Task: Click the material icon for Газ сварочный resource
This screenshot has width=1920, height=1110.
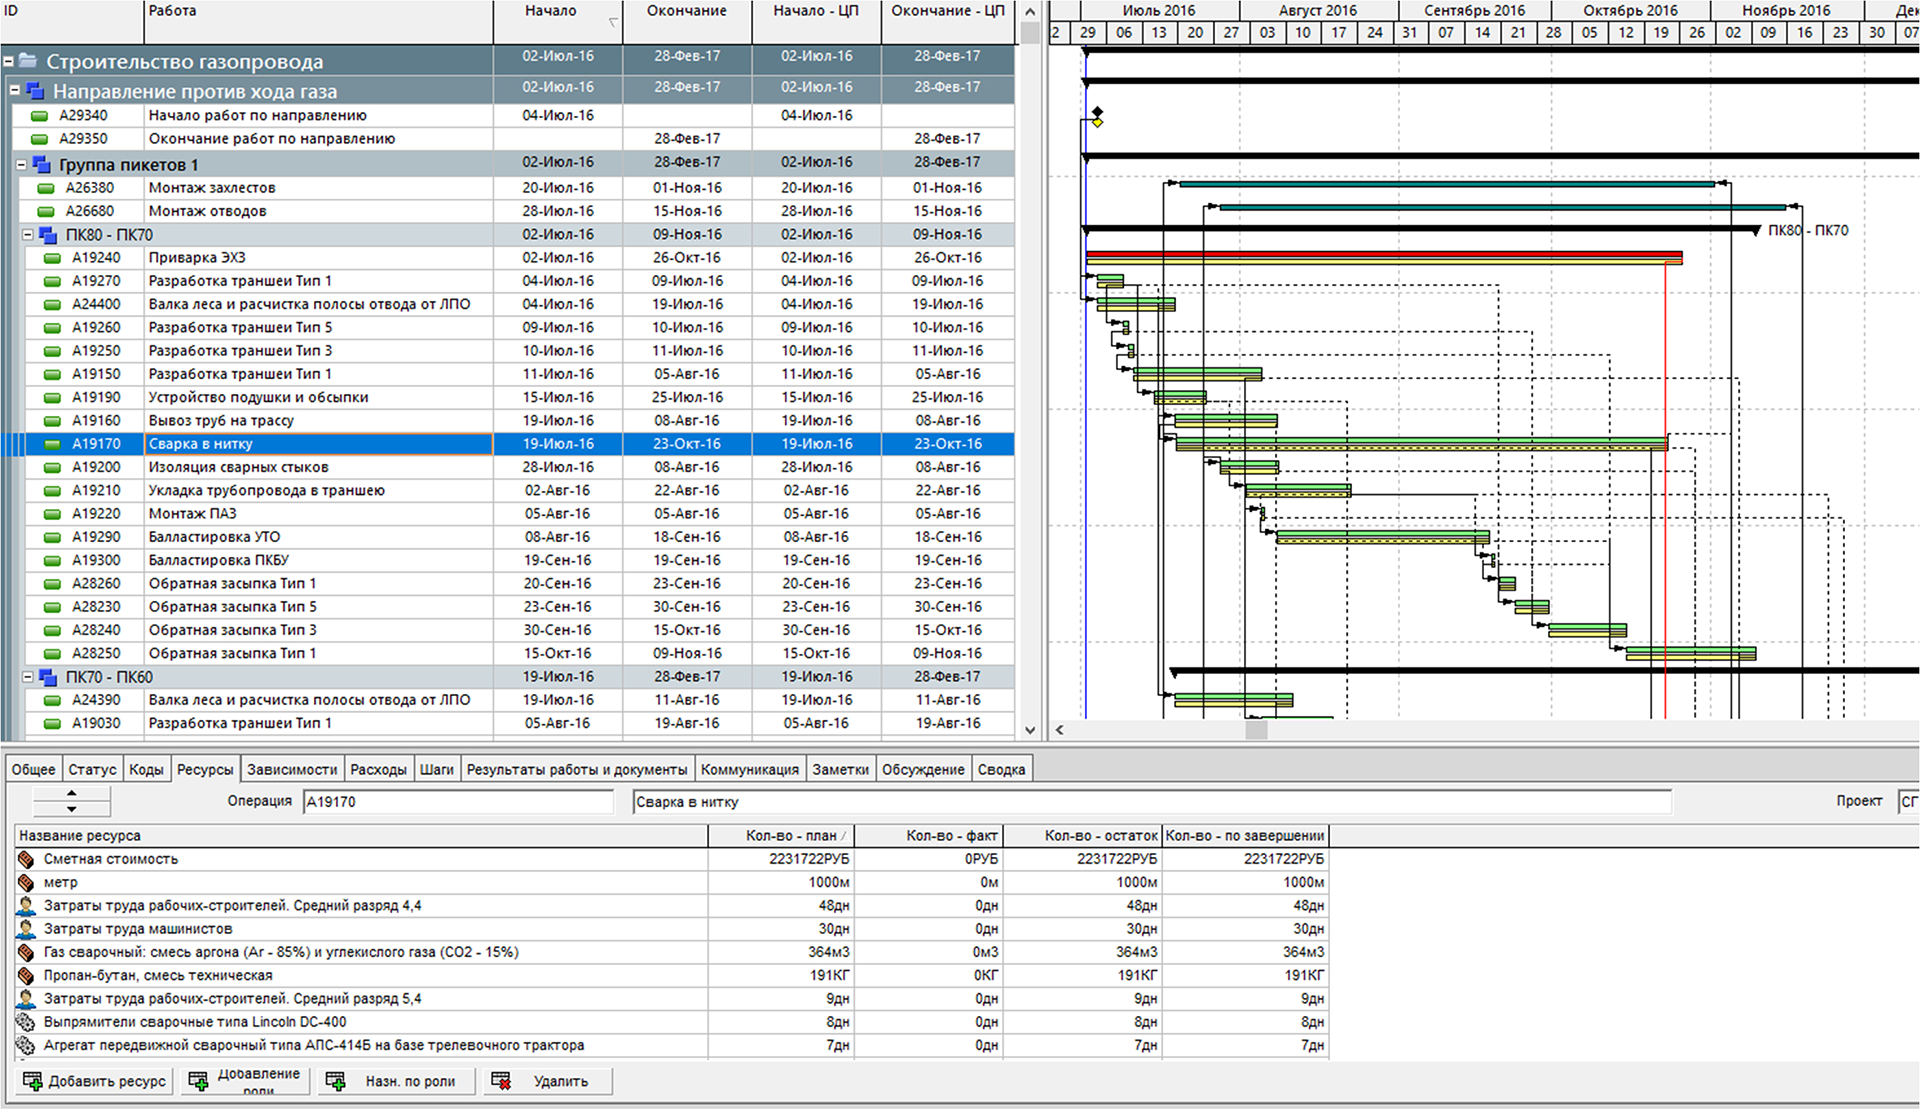Action: [26, 952]
